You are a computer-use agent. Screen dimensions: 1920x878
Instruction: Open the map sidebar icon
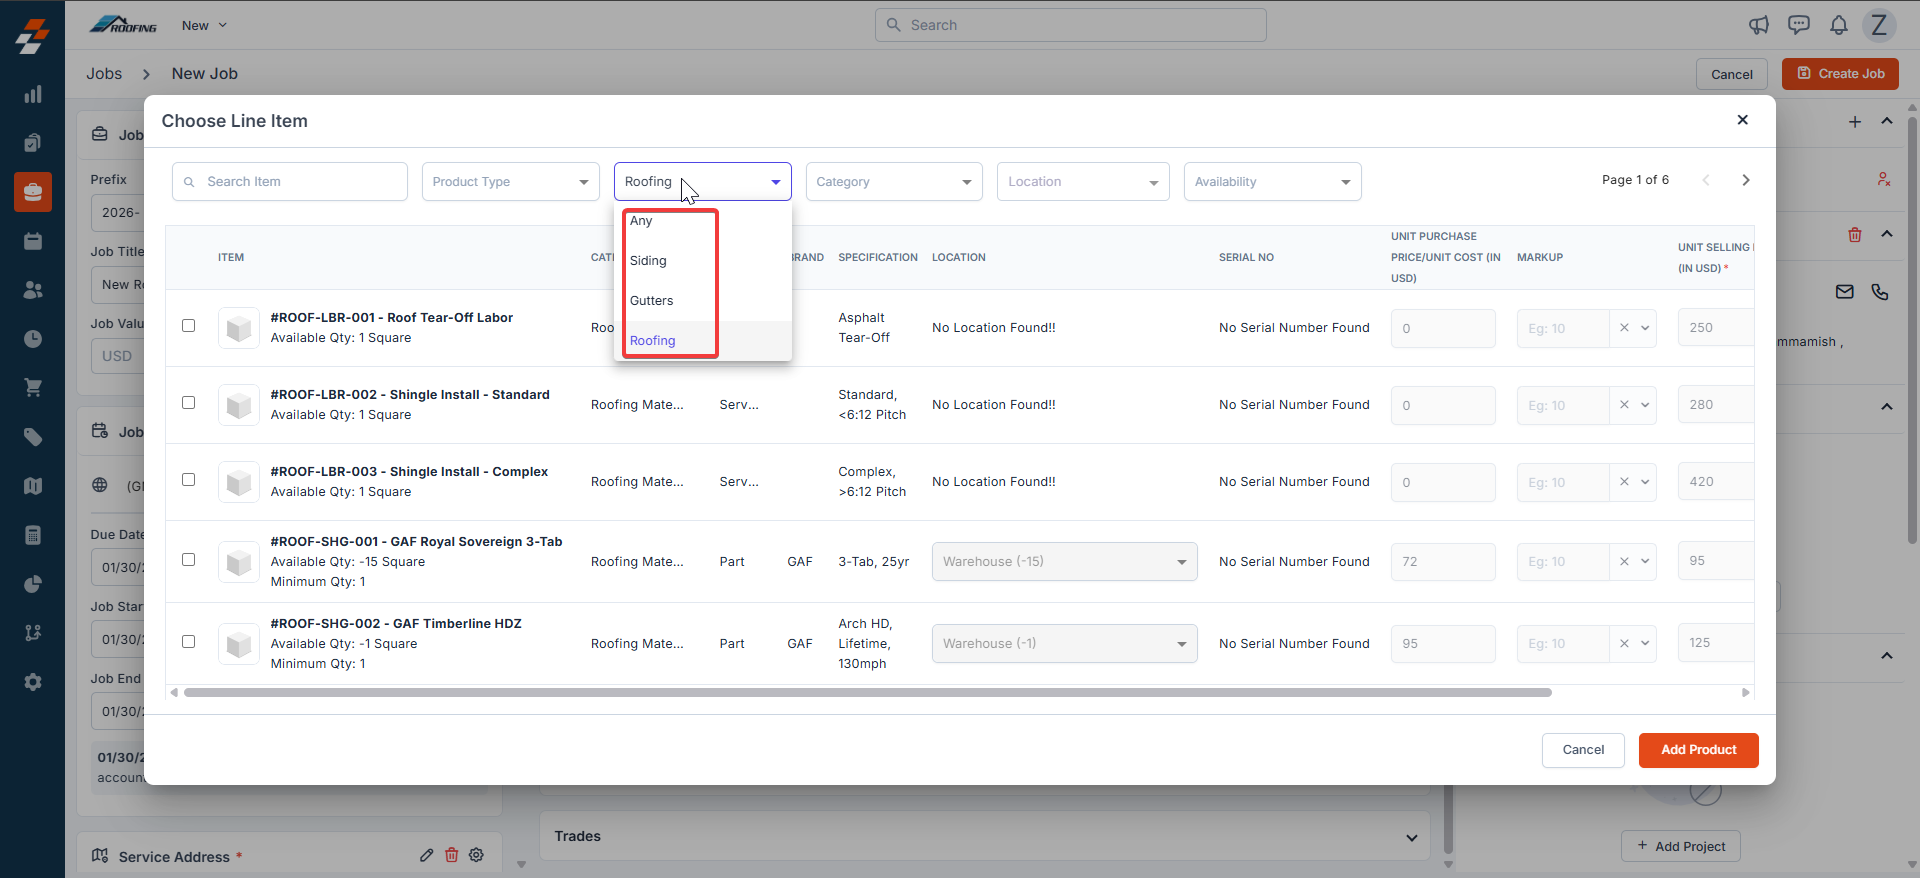click(33, 486)
